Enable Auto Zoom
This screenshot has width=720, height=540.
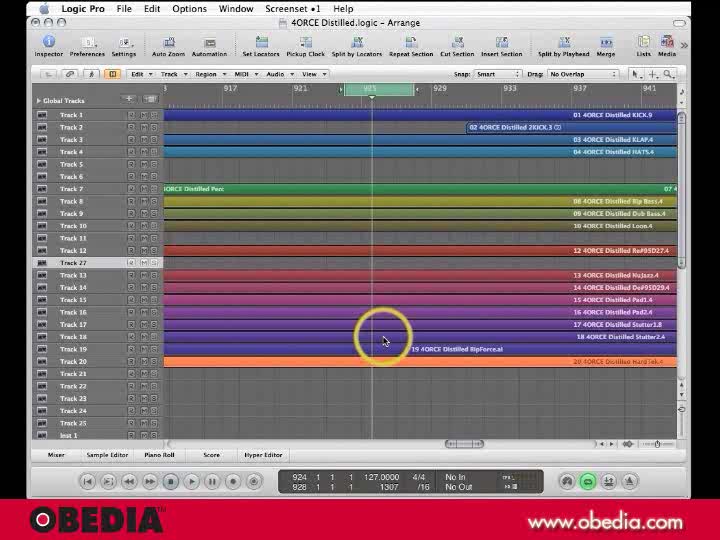(x=169, y=46)
